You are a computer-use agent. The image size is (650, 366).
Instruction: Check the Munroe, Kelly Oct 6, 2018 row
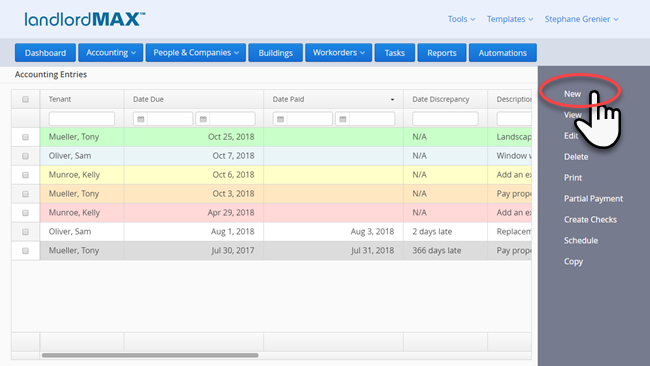click(25, 175)
